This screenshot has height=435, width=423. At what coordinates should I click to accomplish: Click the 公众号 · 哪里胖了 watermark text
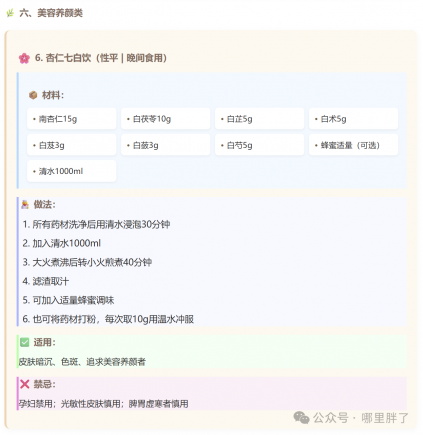tap(361, 418)
